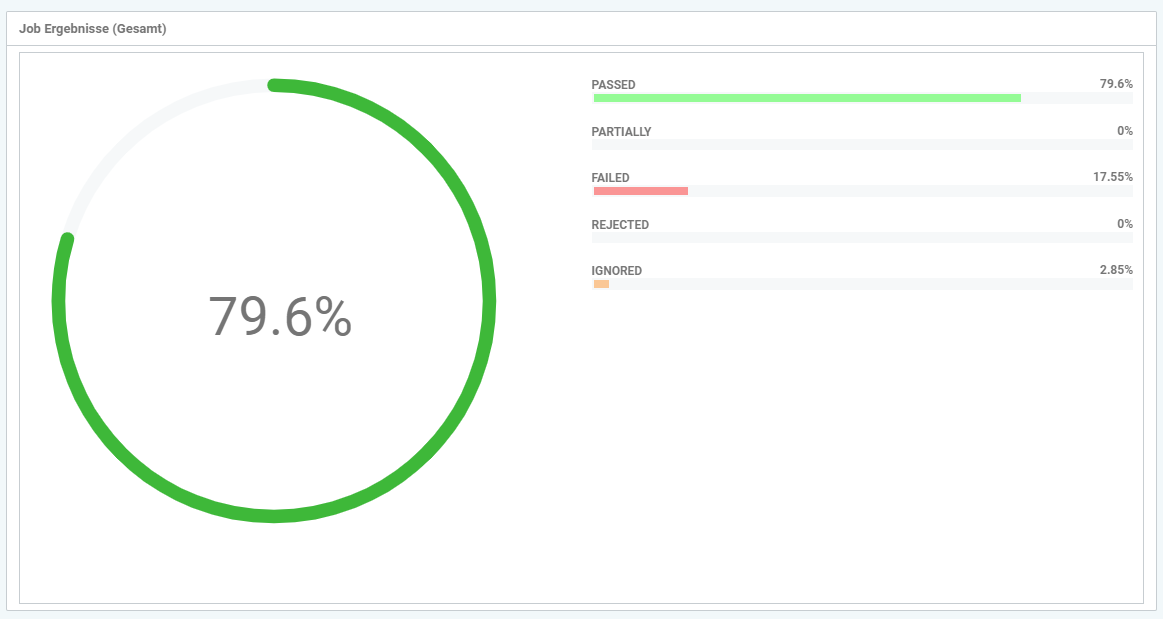Click the unfilled part of FAILED bar track
The height and width of the screenshot is (619, 1163).
(x=910, y=191)
